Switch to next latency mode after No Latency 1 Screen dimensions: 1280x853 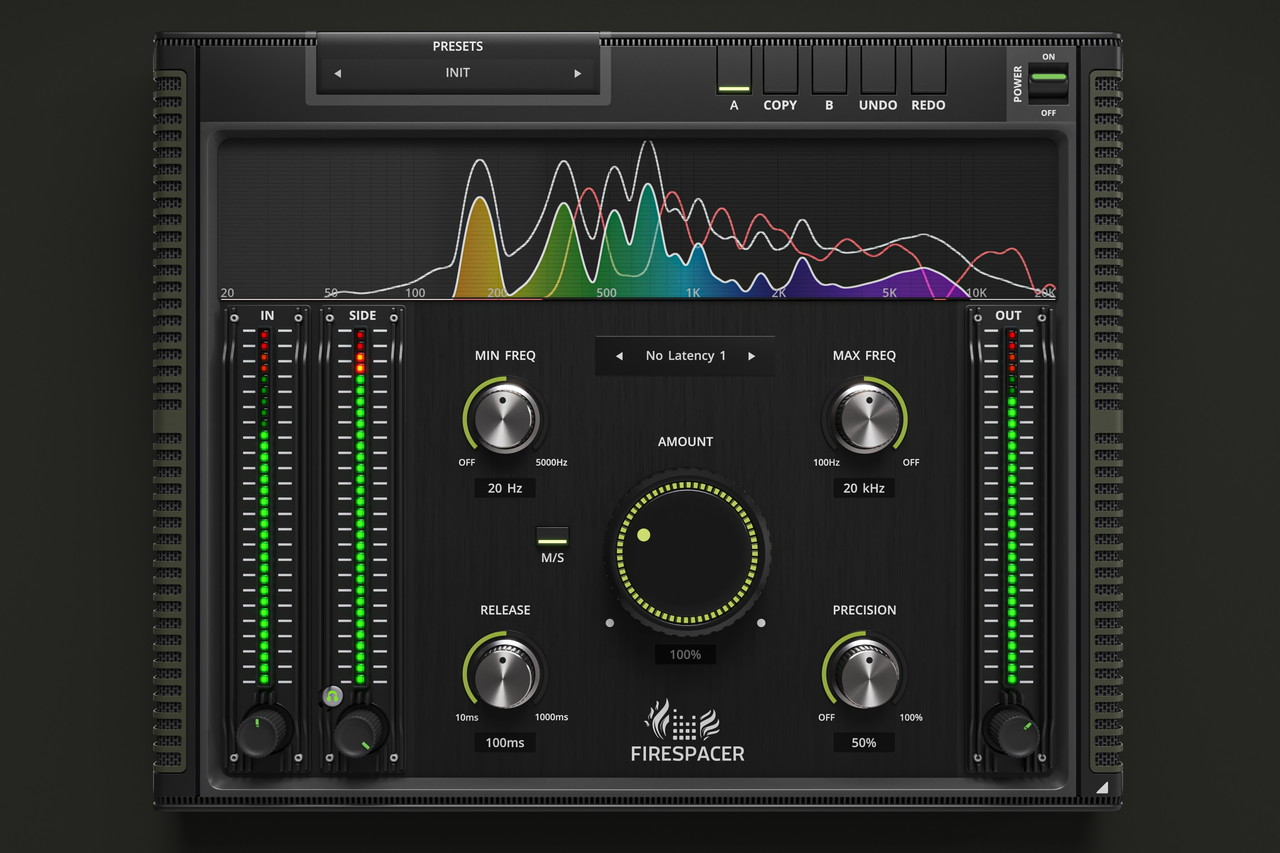click(x=752, y=356)
